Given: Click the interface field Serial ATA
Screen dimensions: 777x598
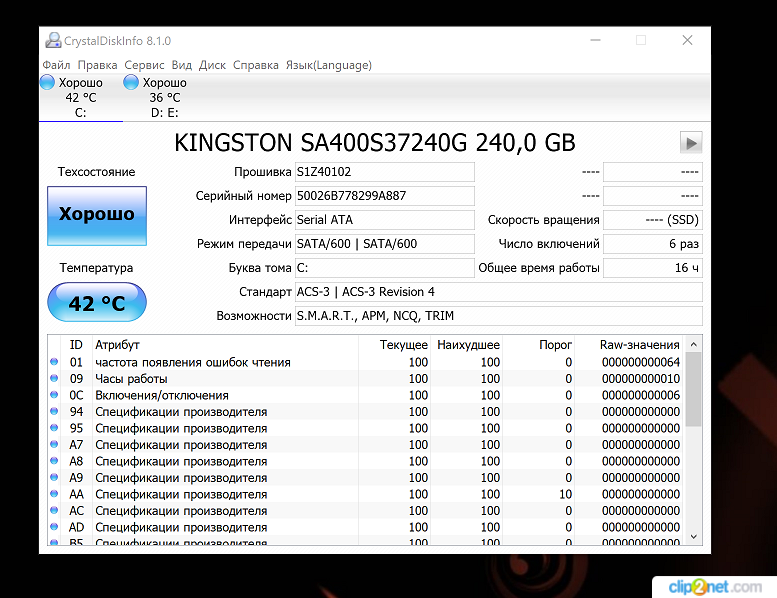Looking at the screenshot, I should point(385,219).
